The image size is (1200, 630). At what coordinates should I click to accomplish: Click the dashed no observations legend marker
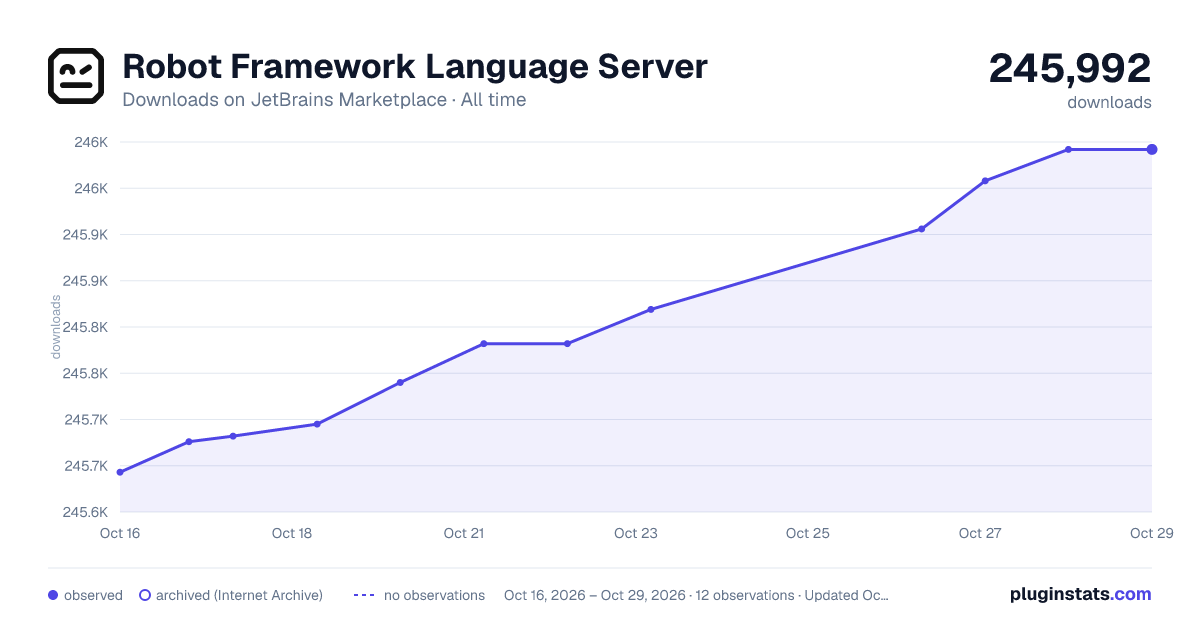click(364, 595)
